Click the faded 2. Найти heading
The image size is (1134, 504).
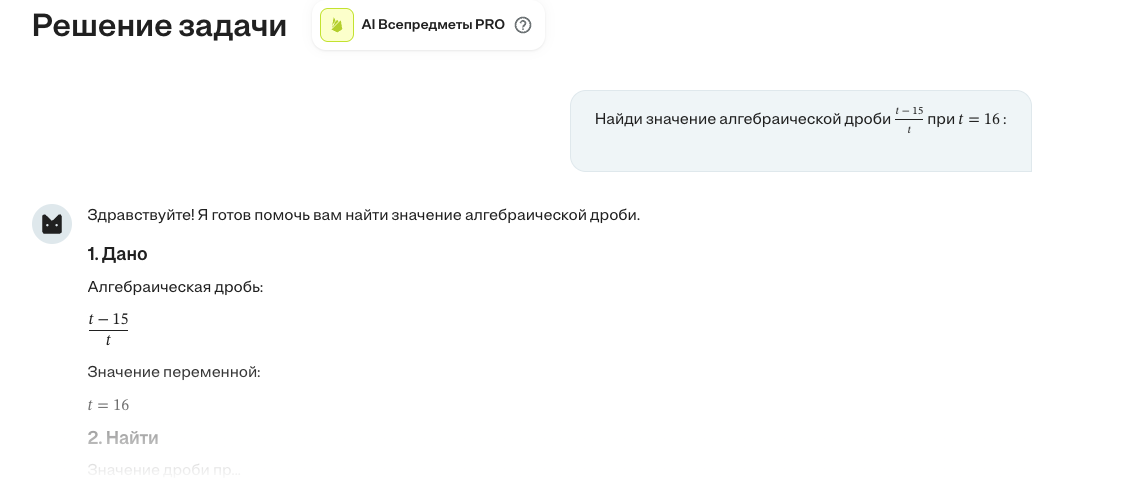(x=123, y=437)
